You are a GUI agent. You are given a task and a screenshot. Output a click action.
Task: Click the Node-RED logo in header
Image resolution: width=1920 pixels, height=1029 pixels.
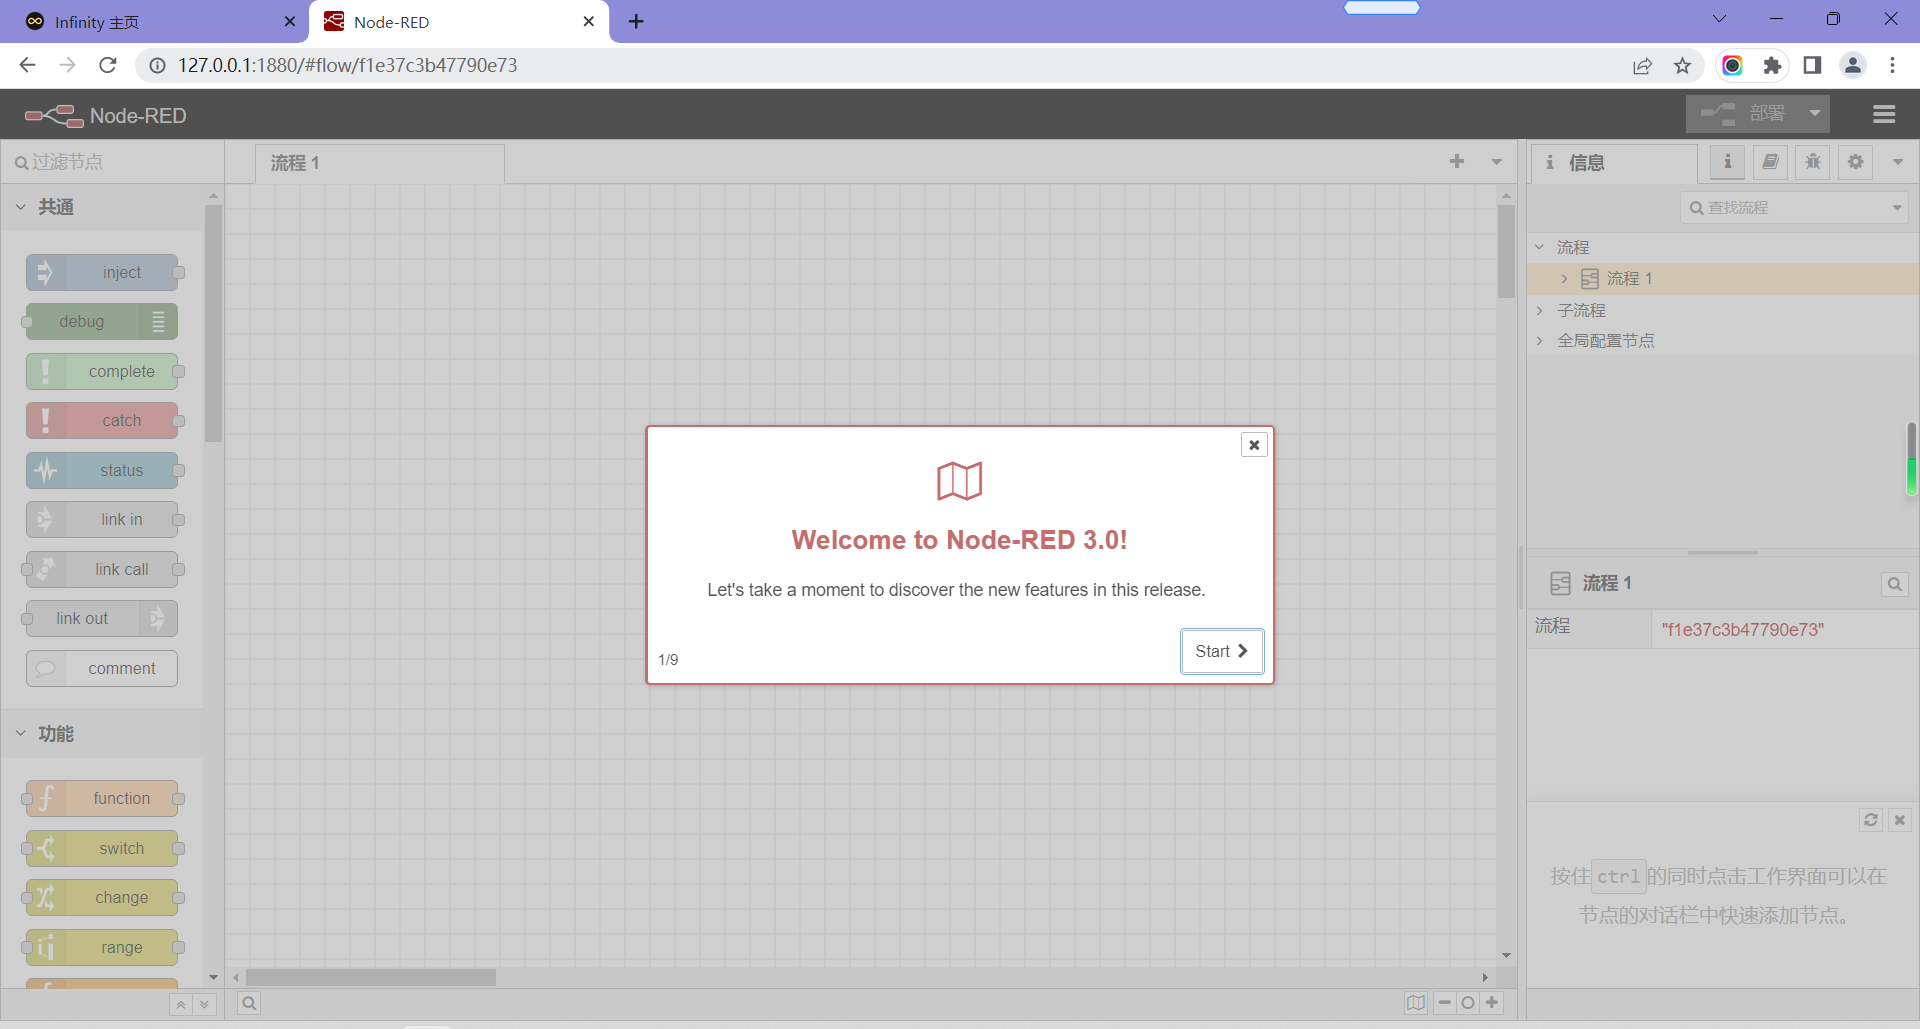tap(106, 116)
